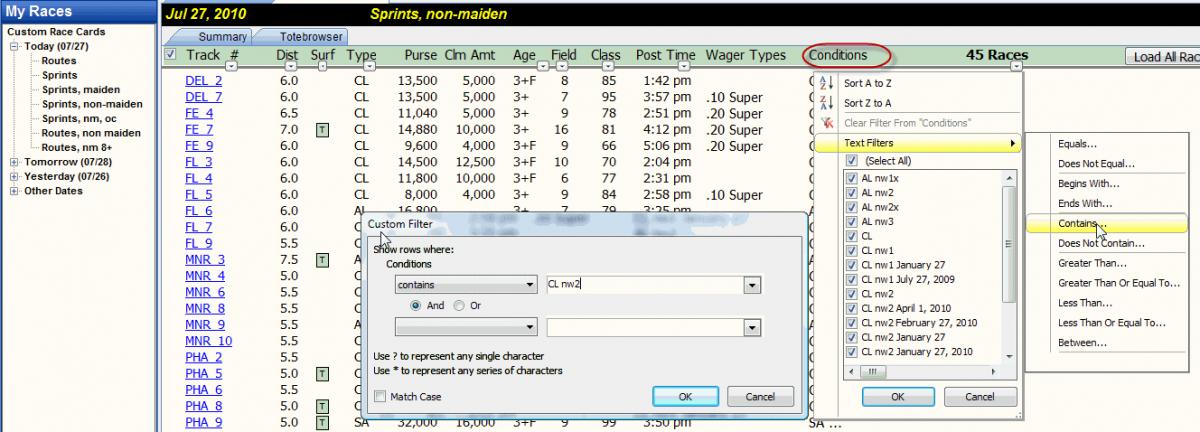Image resolution: width=1200 pixels, height=432 pixels.
Task: Open the Text Filters submenu
Action: click(x=918, y=143)
